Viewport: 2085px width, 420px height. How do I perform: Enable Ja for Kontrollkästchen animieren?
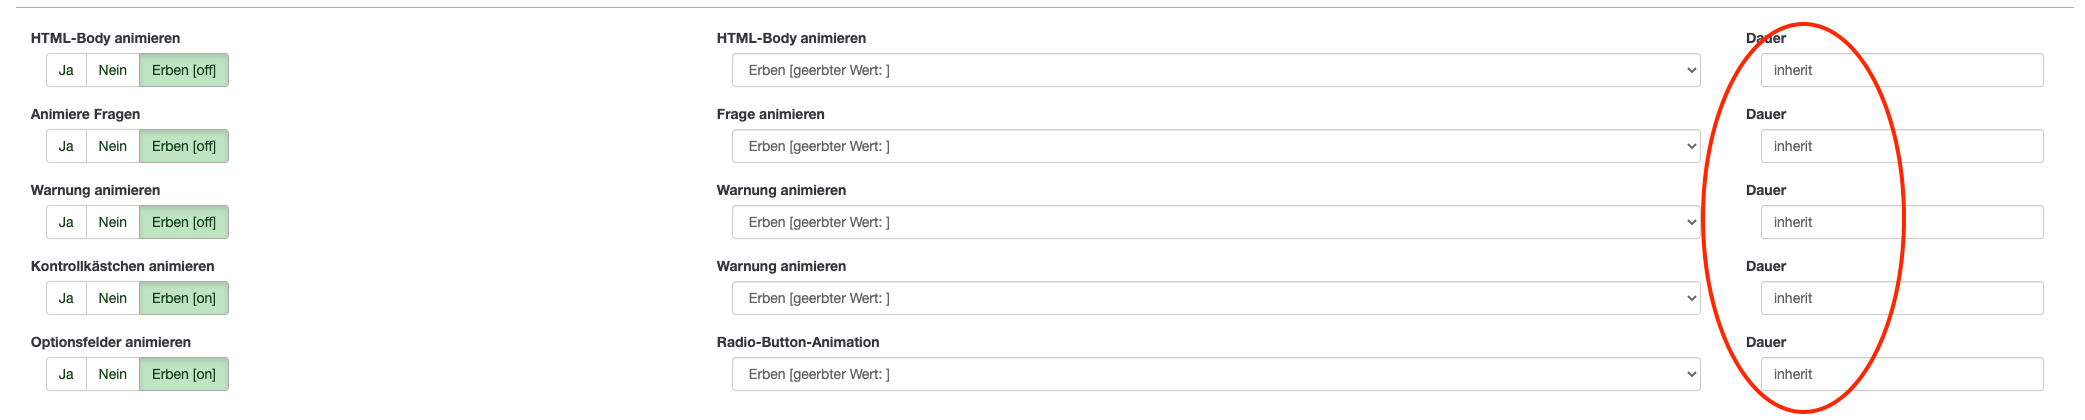coord(66,298)
